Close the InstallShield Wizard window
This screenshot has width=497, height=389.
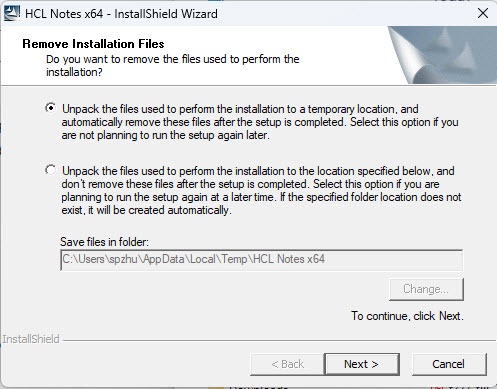483,14
